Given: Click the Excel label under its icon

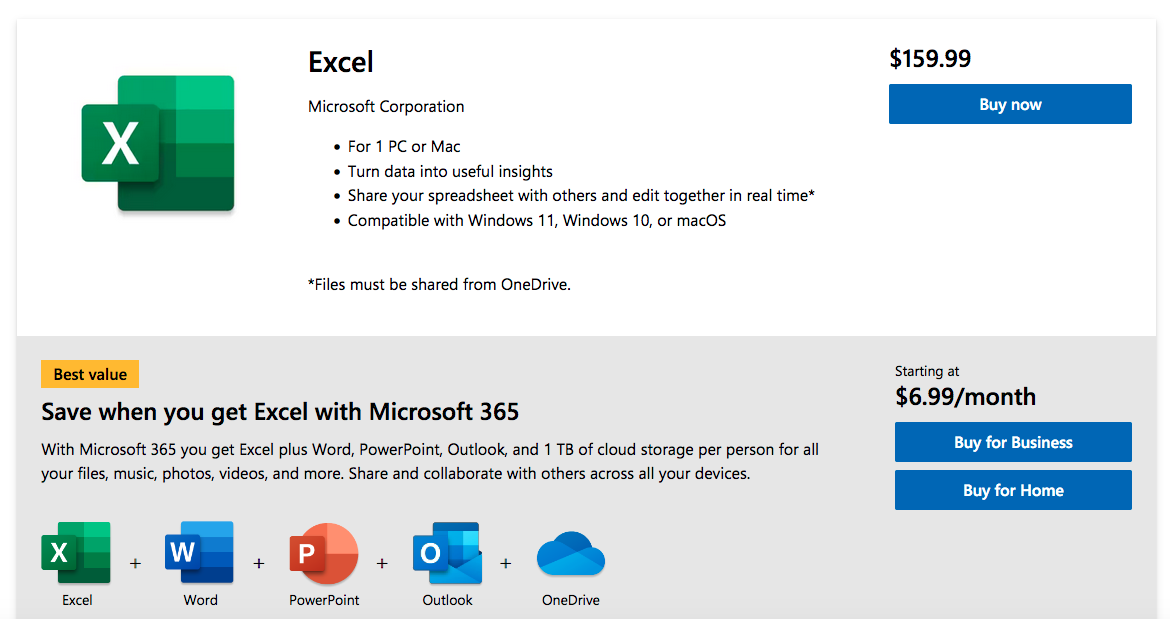Looking at the screenshot, I should pos(77,600).
